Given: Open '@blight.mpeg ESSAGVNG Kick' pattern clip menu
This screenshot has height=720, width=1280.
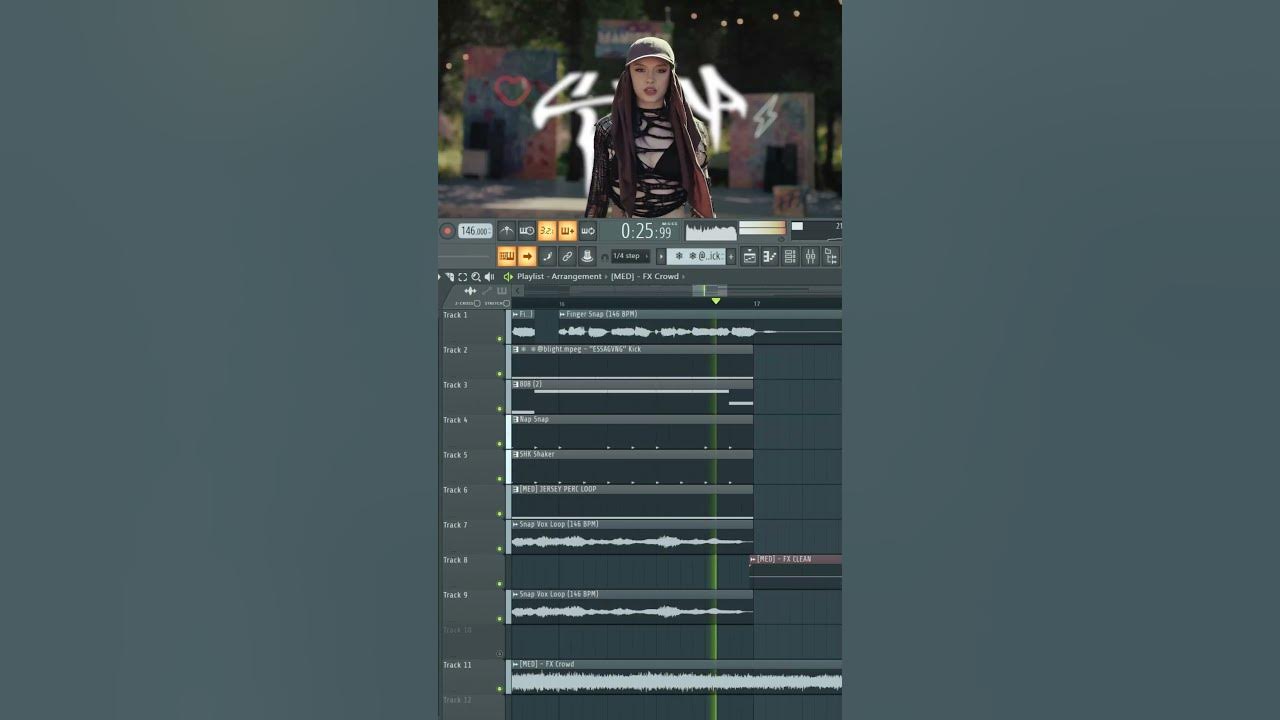Looking at the screenshot, I should tap(516, 350).
